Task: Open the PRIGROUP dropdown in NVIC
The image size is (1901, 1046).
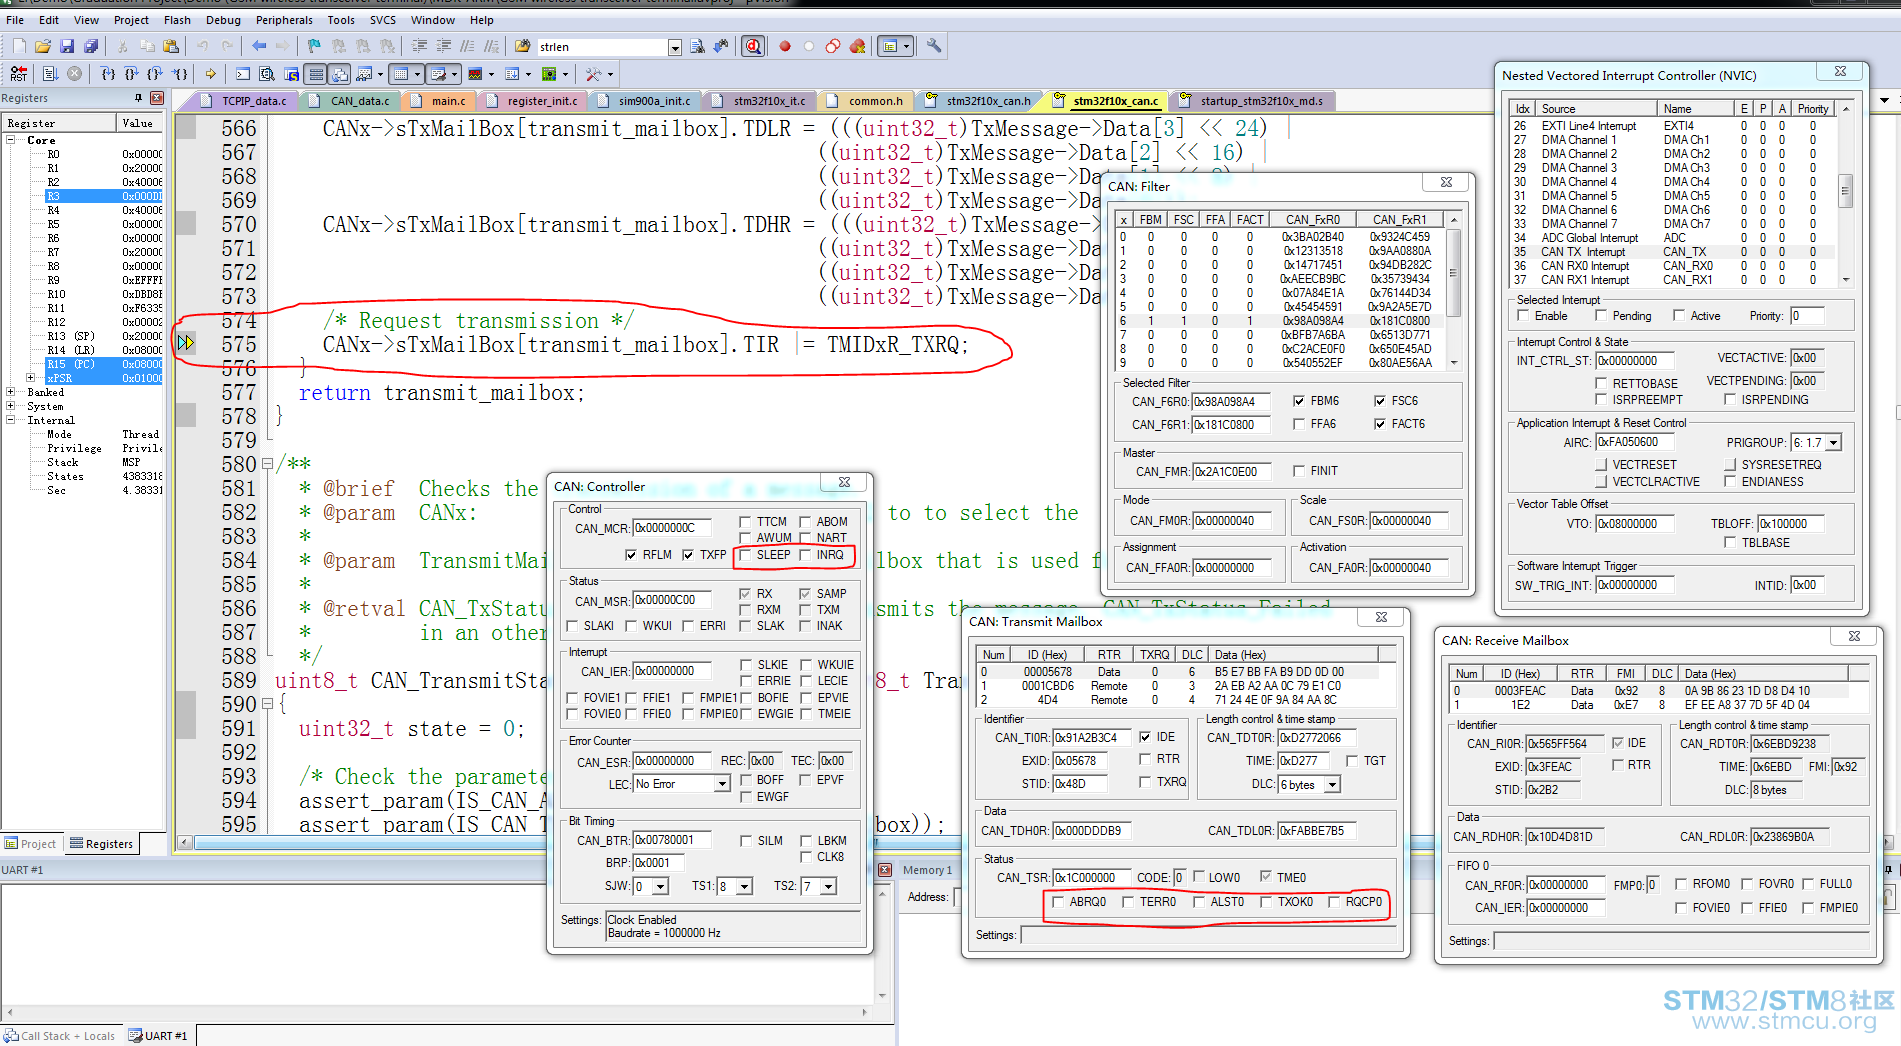Action: point(1834,443)
